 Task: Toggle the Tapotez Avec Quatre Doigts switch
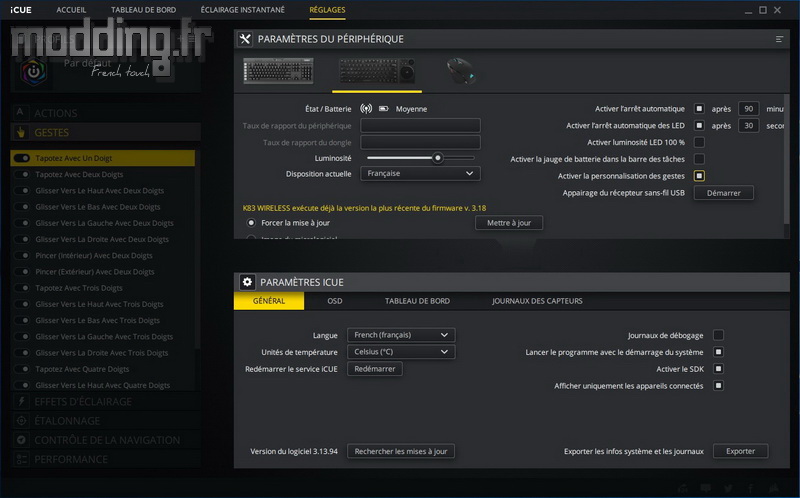coord(22,369)
